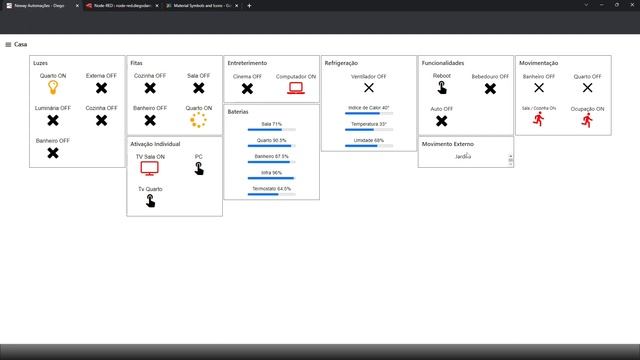Click the Casa dashboard title
Viewport: 640px width, 360px height.
(20, 44)
